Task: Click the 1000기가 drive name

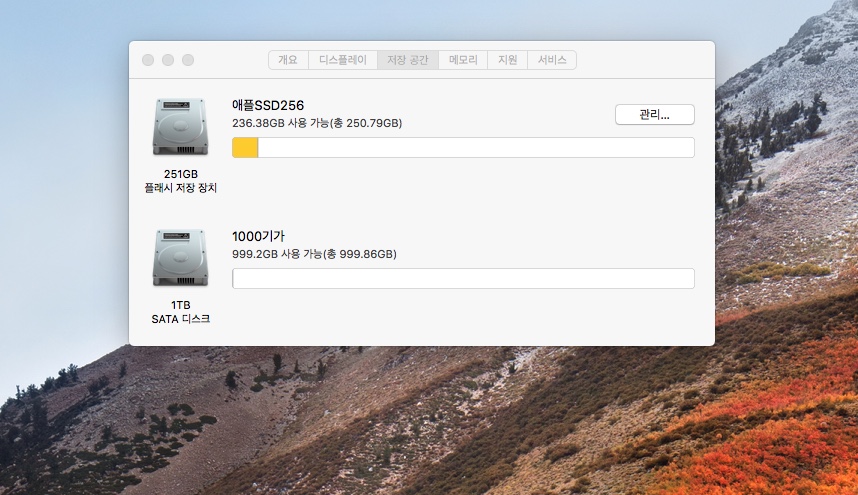Action: (x=259, y=236)
